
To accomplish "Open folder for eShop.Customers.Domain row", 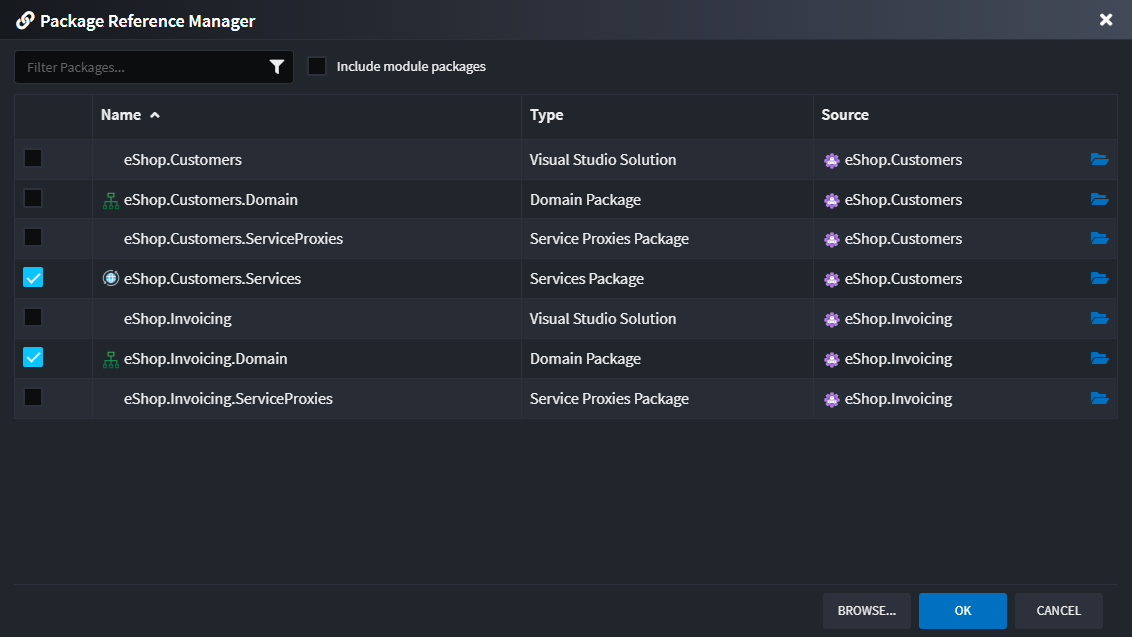I will 1099,199.
